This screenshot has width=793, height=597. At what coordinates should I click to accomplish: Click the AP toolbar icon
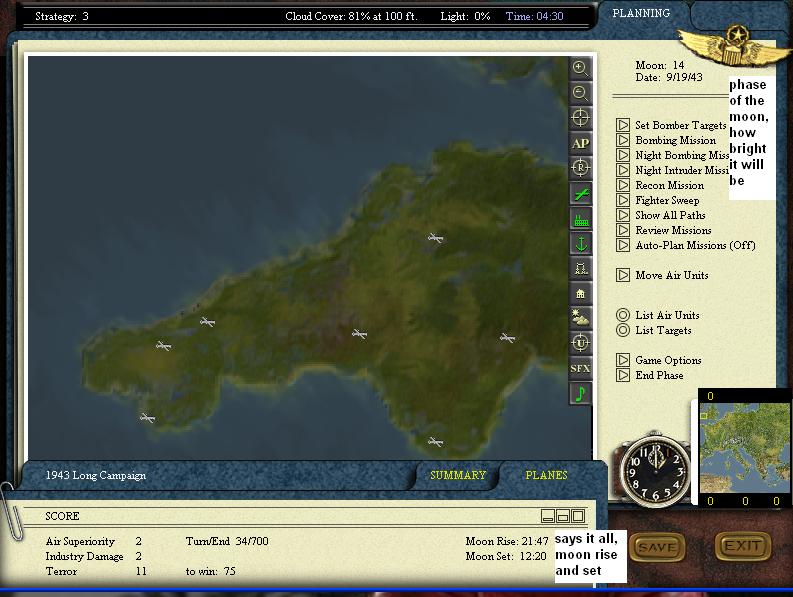(x=580, y=143)
